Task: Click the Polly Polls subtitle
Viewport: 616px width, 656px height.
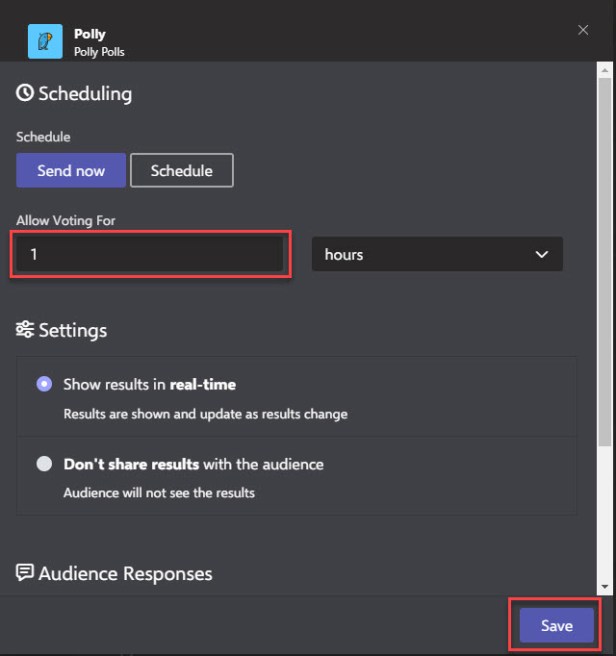Action: pos(99,51)
